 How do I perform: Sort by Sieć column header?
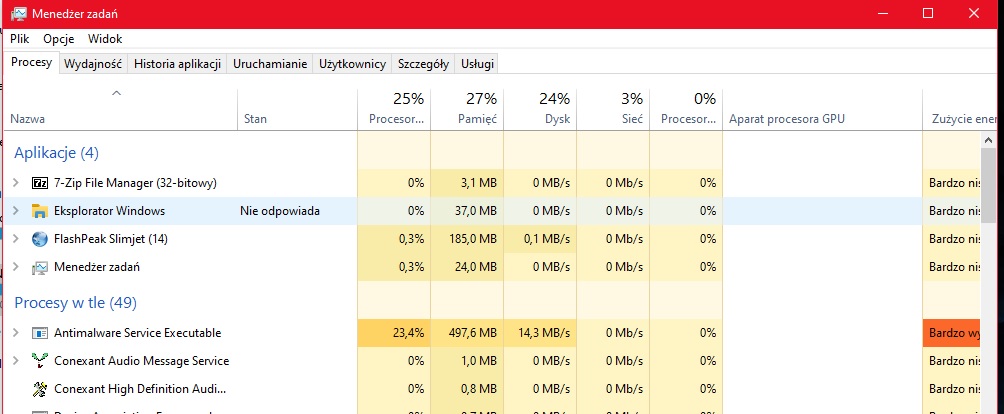(x=613, y=109)
